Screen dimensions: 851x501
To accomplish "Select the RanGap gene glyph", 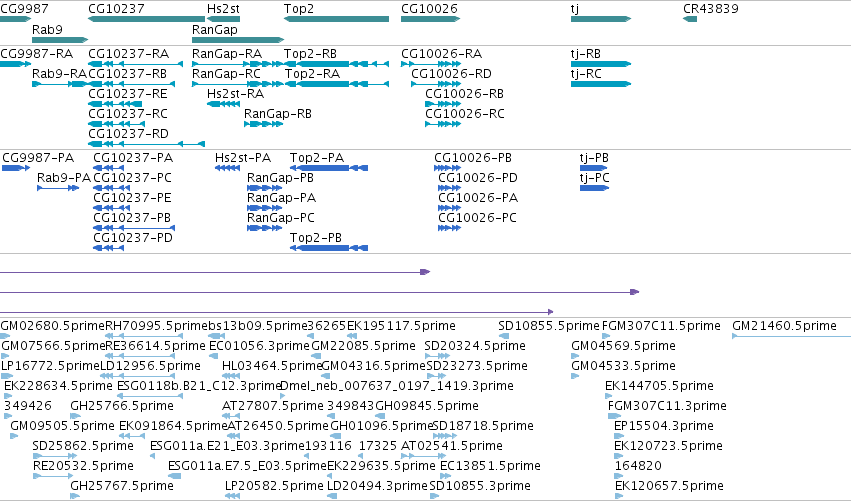I will coord(238,40).
